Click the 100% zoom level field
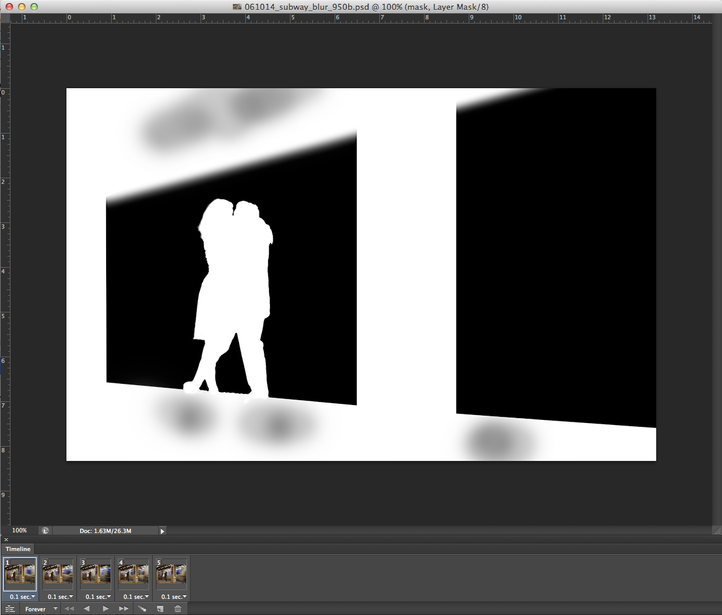The image size is (722, 615). click(20, 531)
